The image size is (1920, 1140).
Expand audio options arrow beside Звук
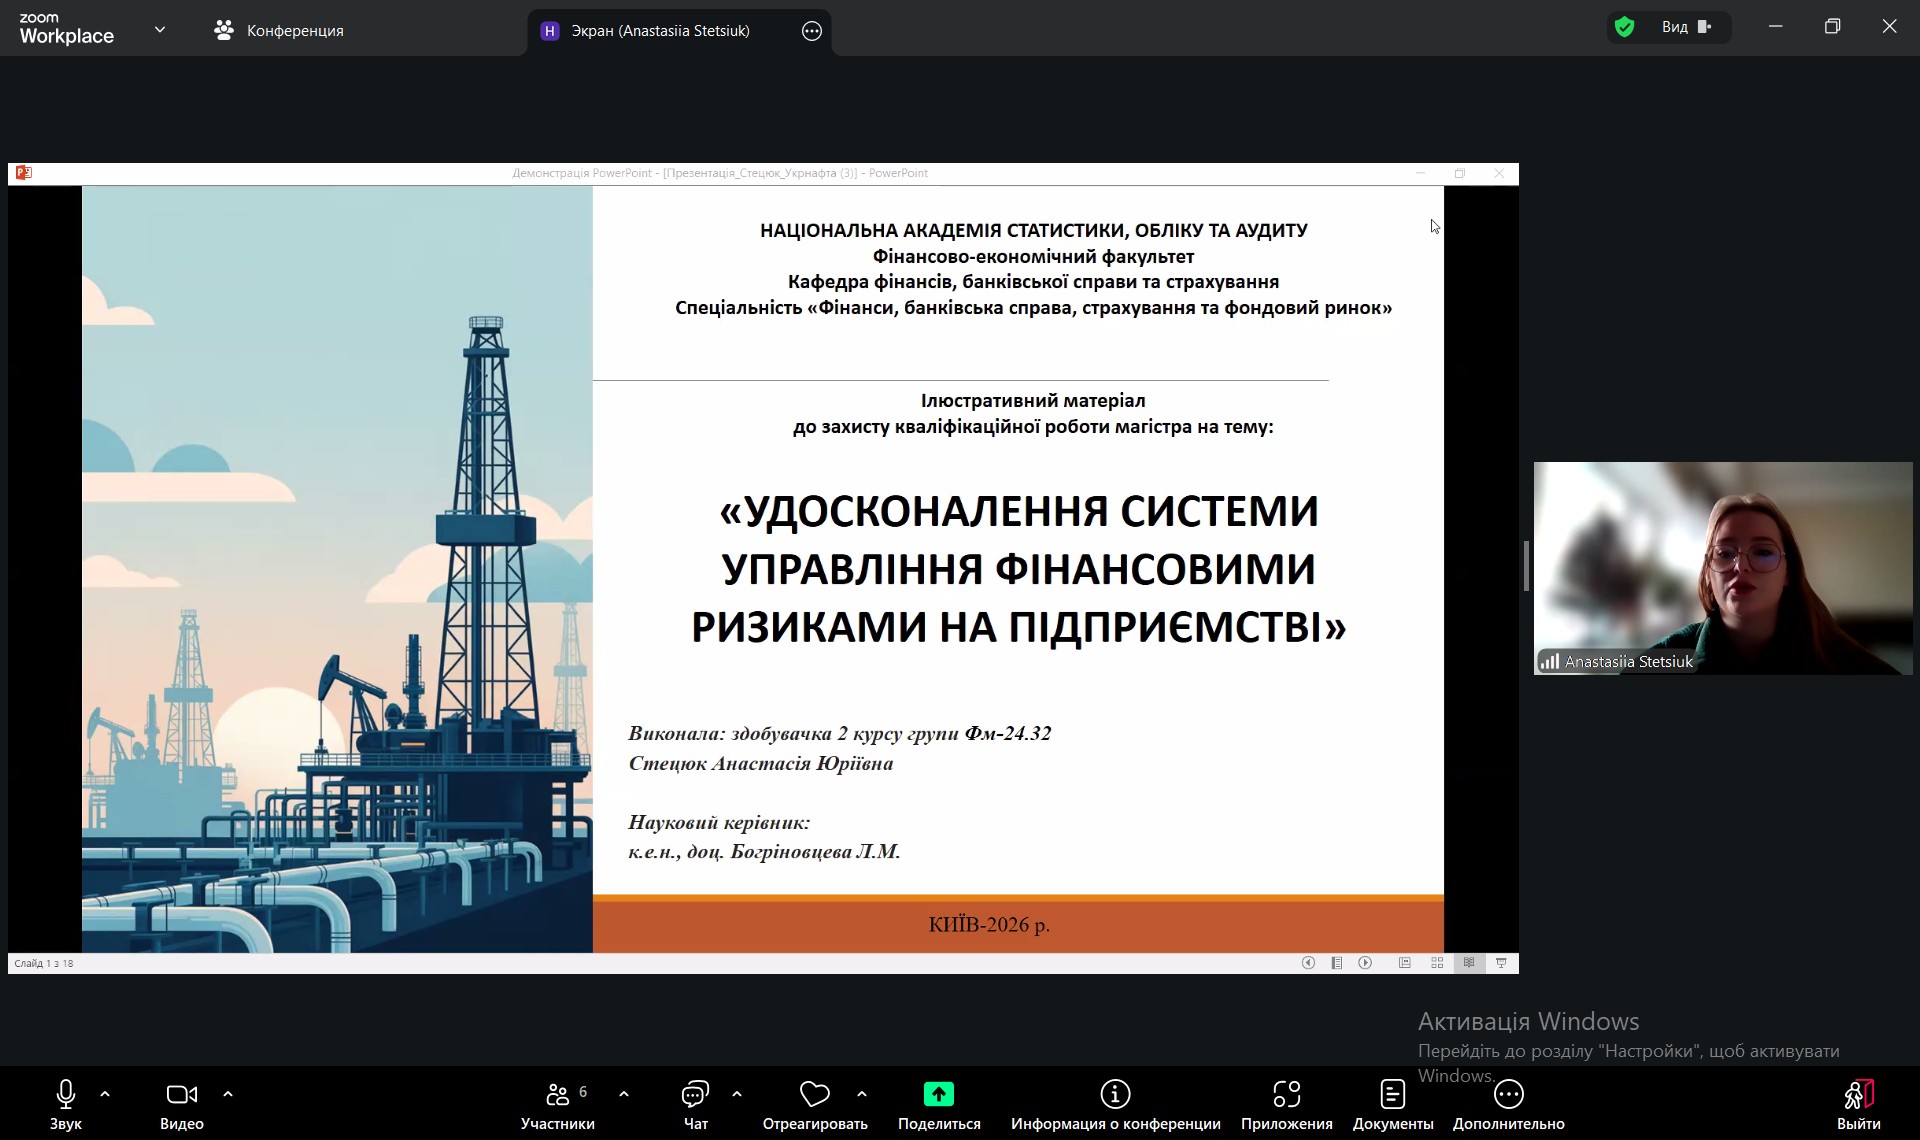click(x=105, y=1094)
